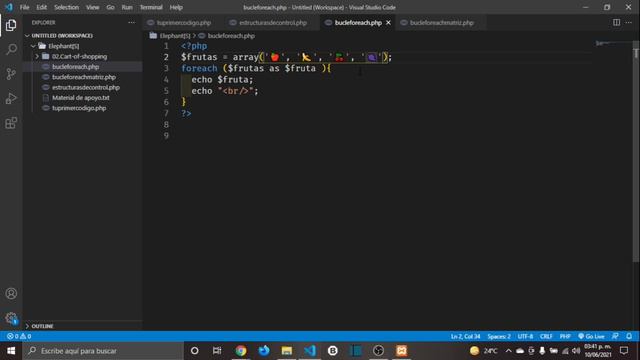Screen dimensions: 640x360
Task: Open the Help menu
Action: [176, 7]
